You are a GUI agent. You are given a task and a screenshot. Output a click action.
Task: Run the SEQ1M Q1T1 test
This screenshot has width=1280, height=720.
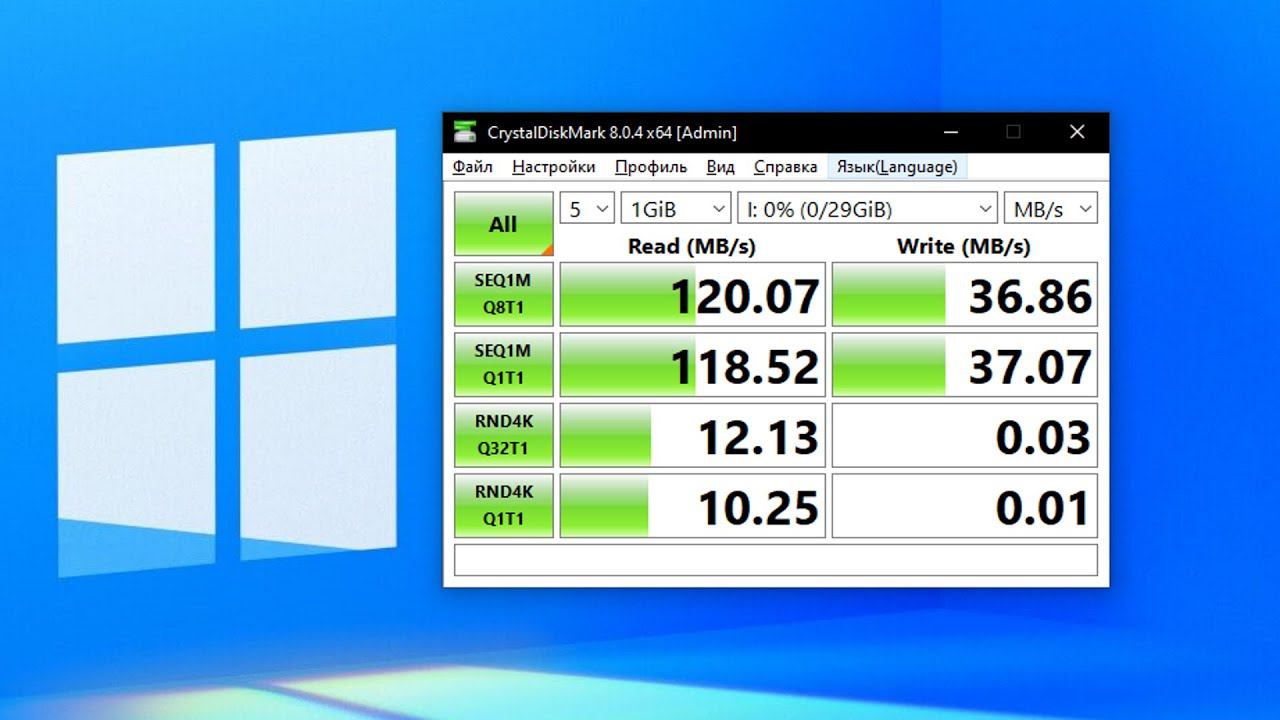[503, 365]
